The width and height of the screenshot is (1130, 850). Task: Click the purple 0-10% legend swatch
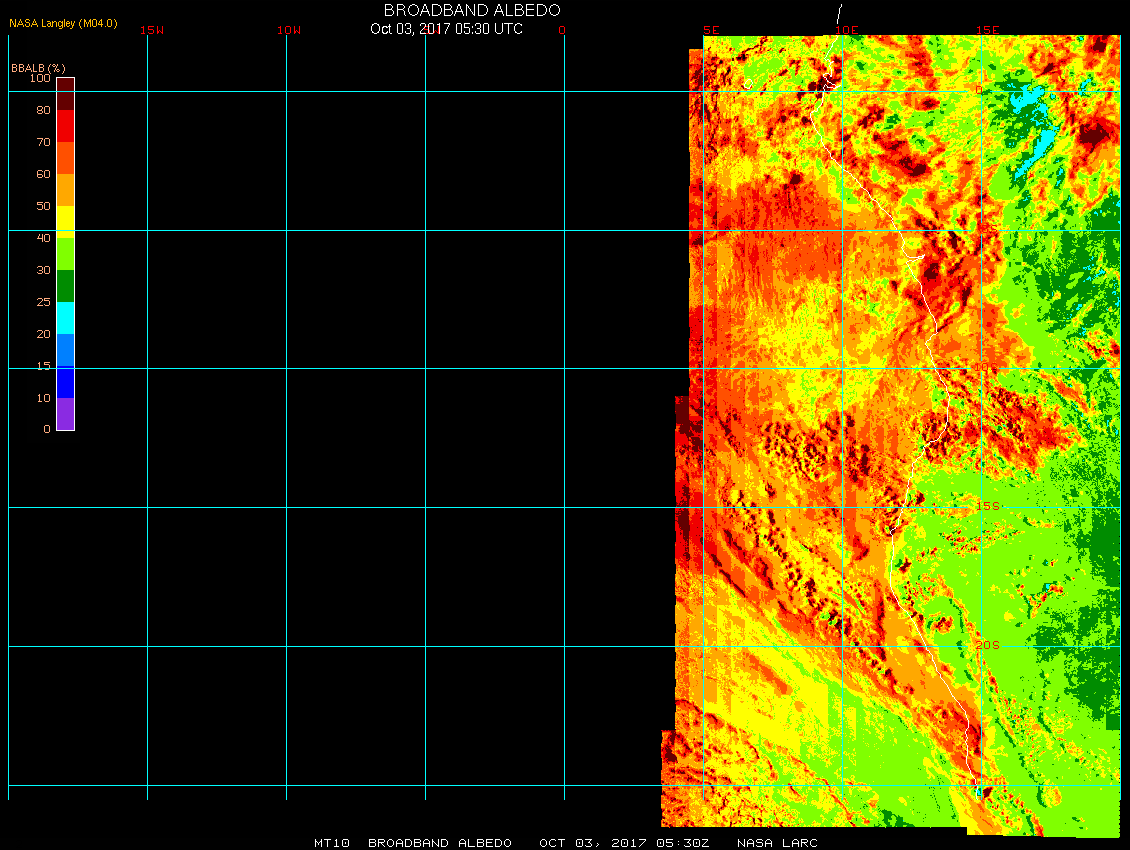click(65, 414)
